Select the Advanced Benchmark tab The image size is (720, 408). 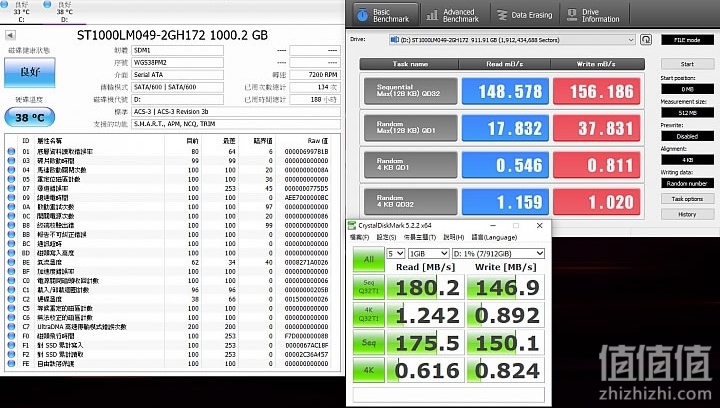coord(455,15)
